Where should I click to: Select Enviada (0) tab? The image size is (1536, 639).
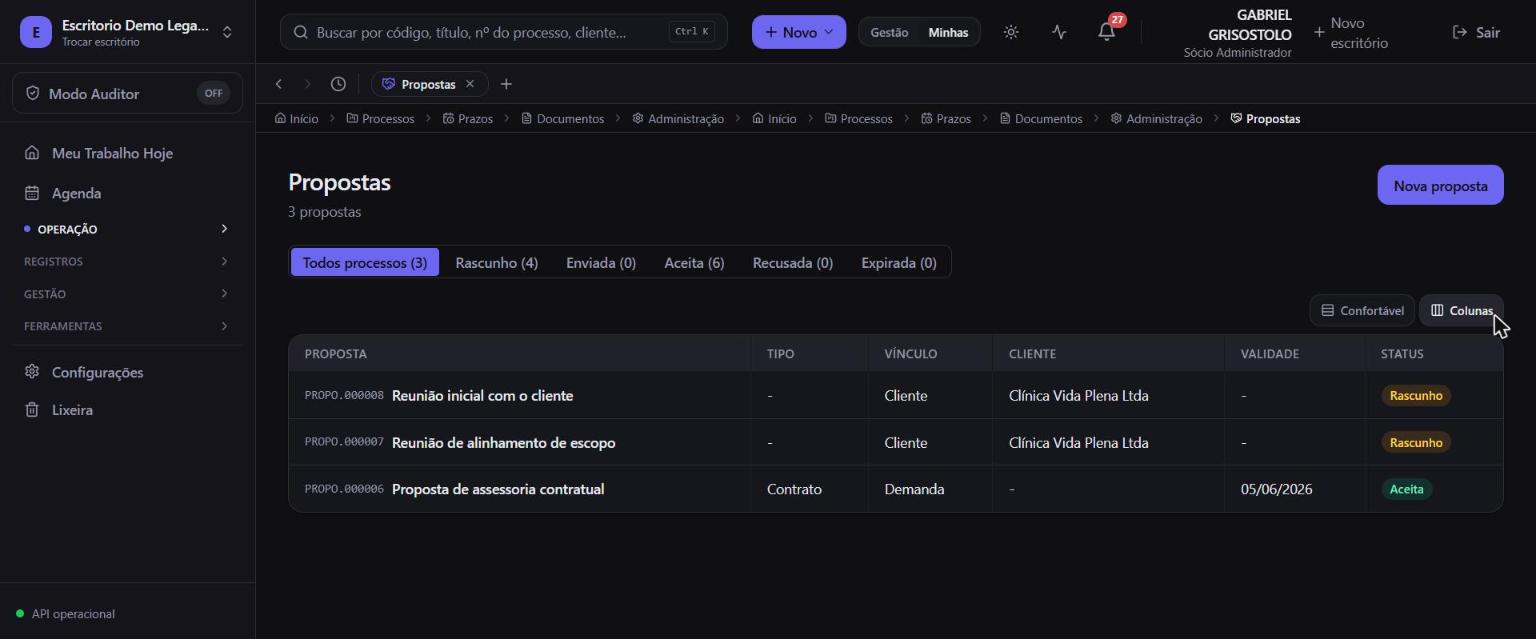tap(601, 263)
